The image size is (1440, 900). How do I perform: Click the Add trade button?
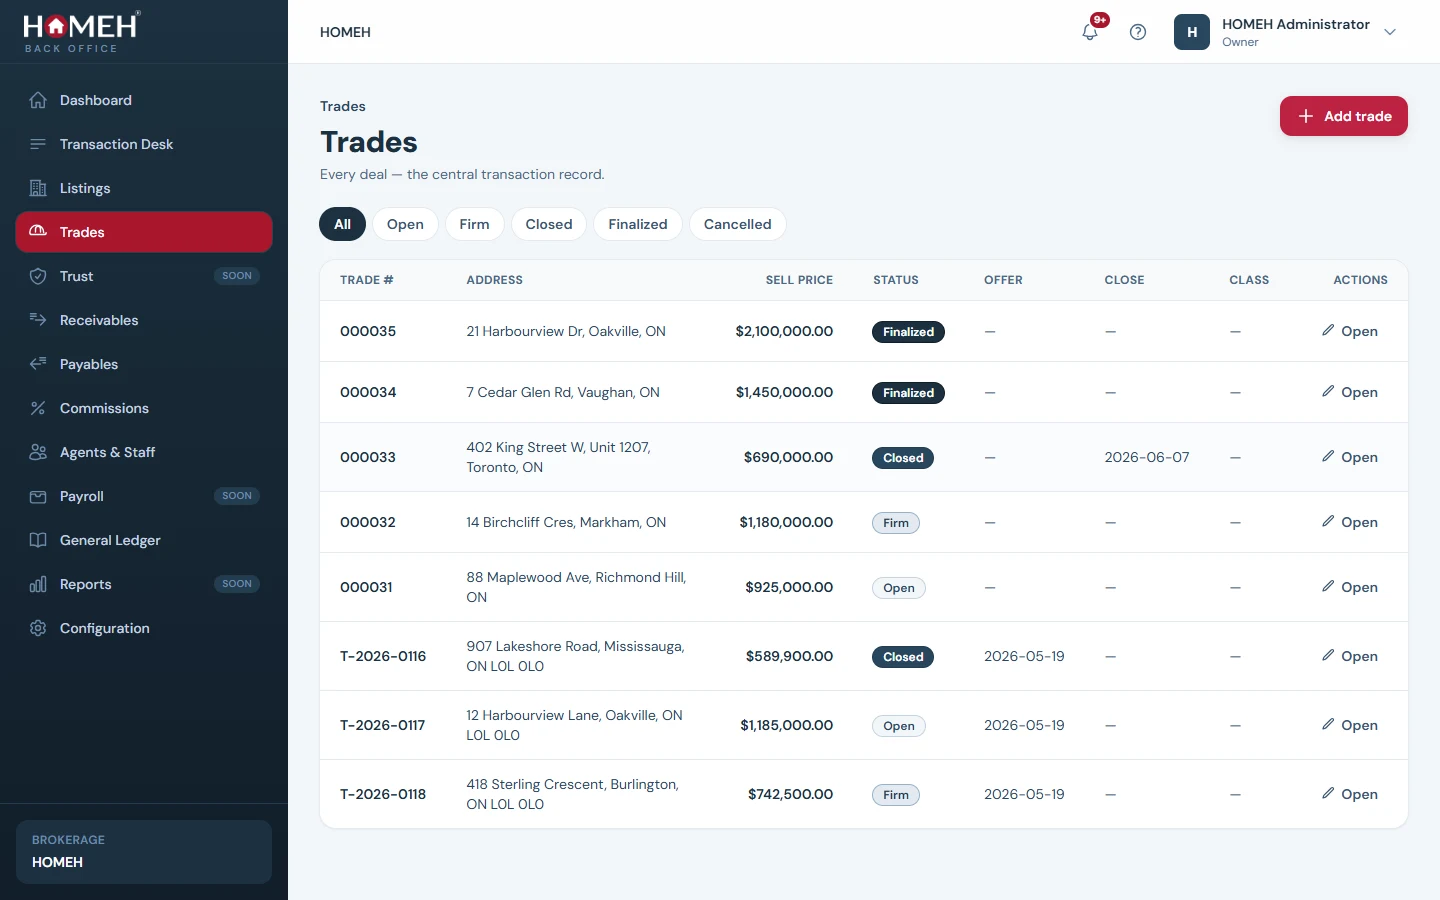[1344, 116]
